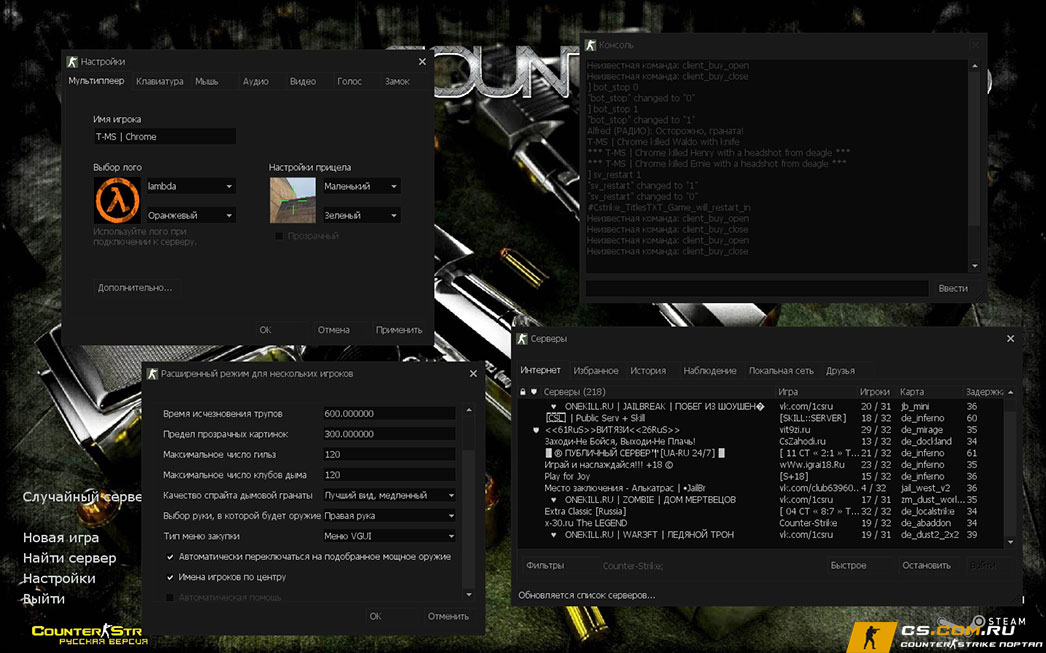Close the Расширенный режим dialog
Image resolution: width=1046 pixels, height=653 pixels.
(x=473, y=374)
